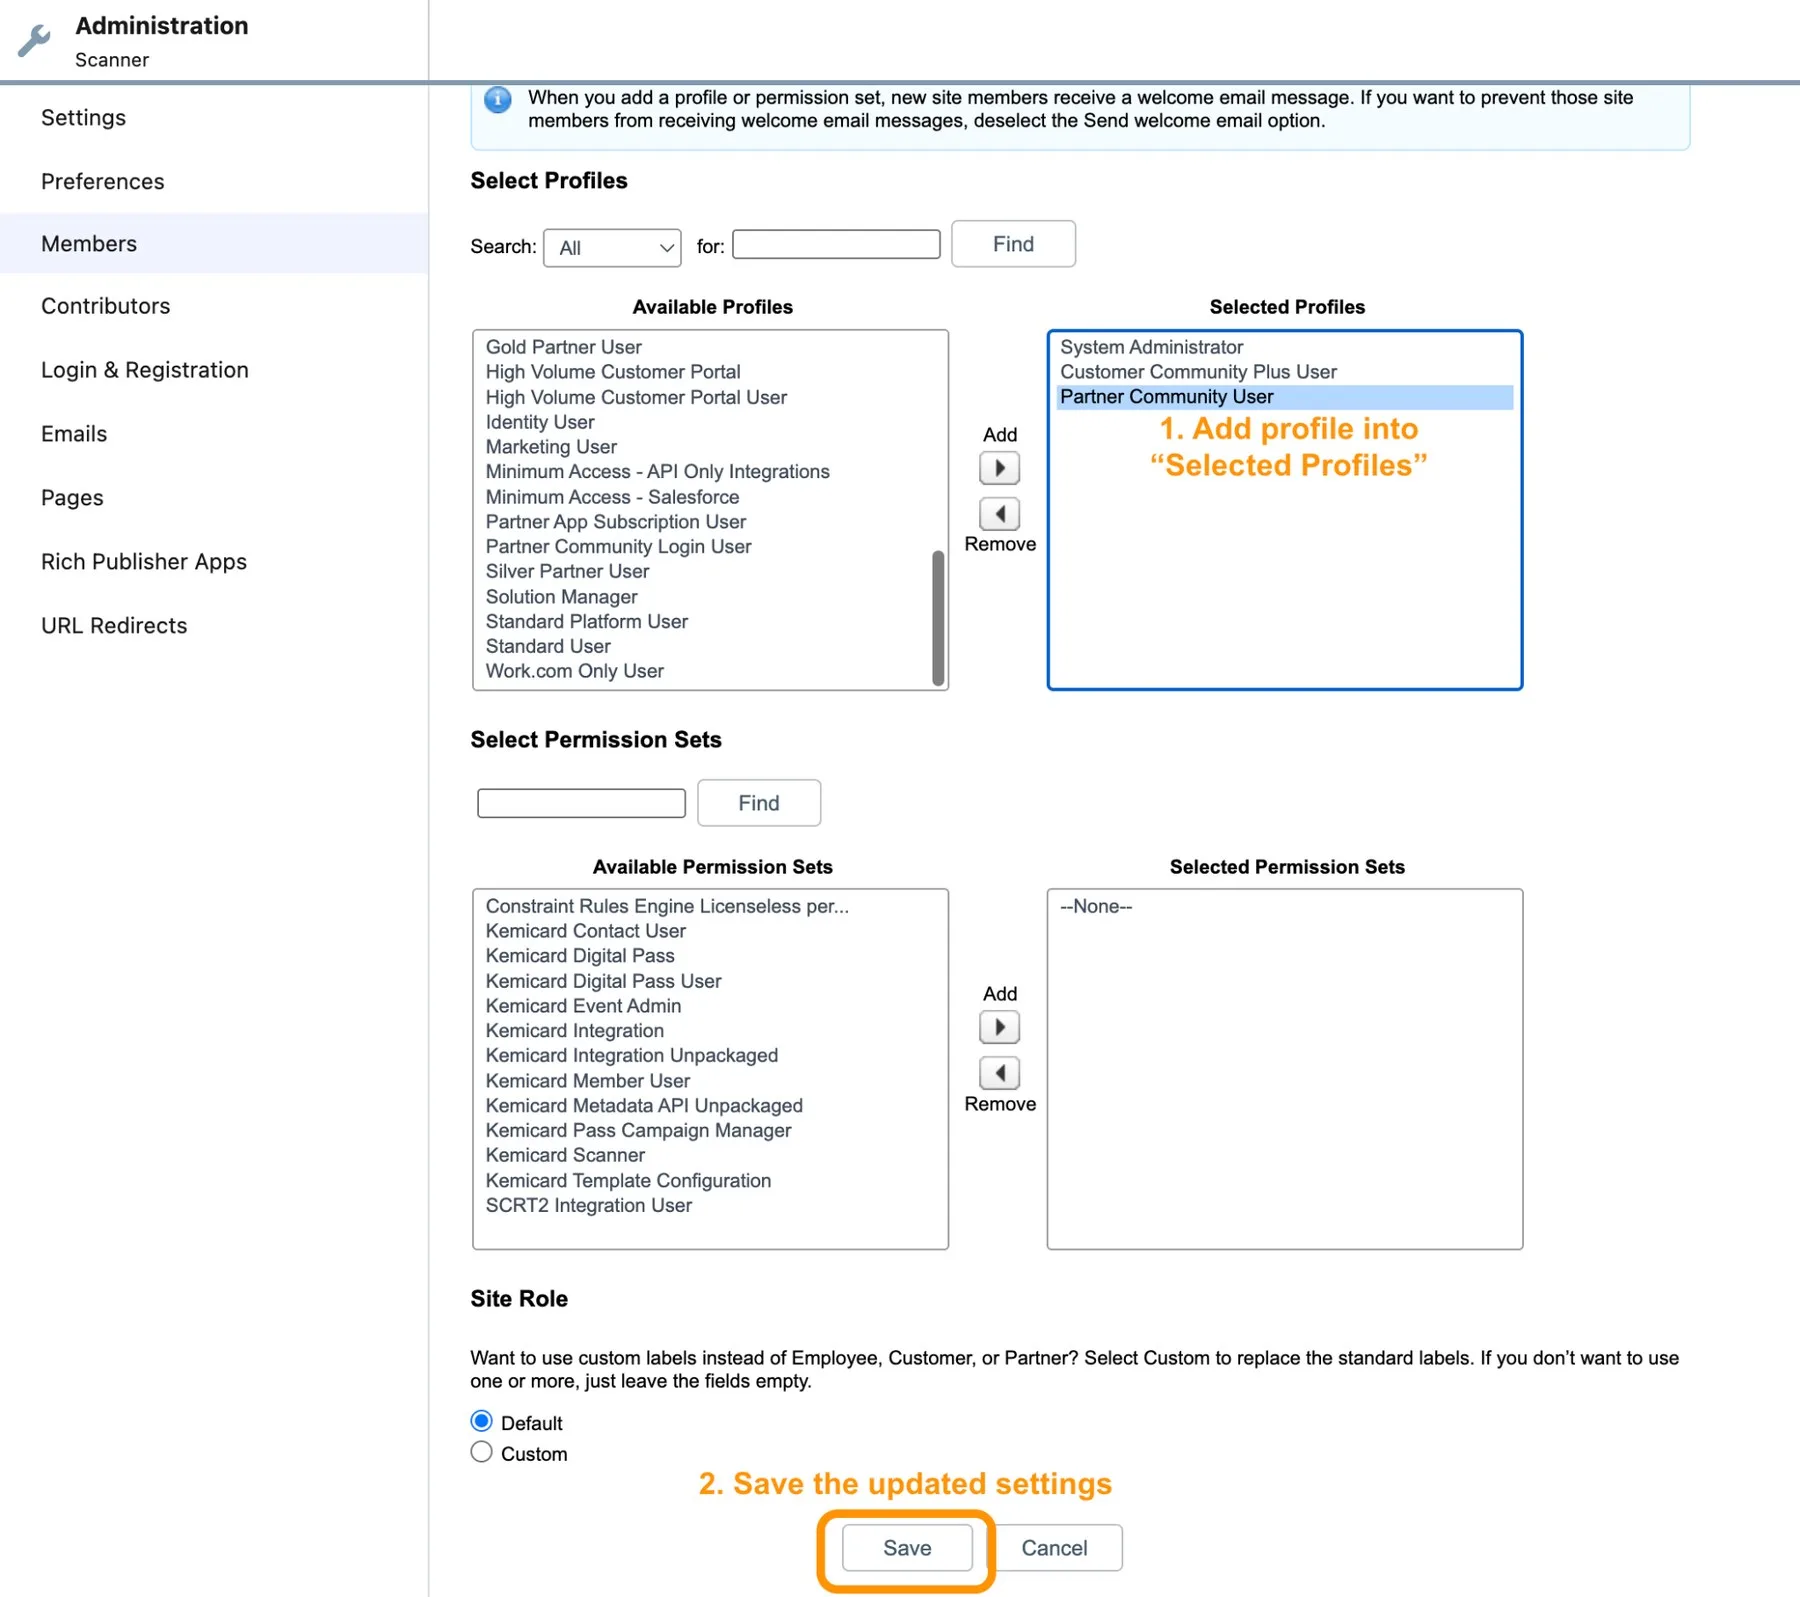1800x1597 pixels.
Task: Open Login & Registration in the sidebar
Action: [144, 370]
